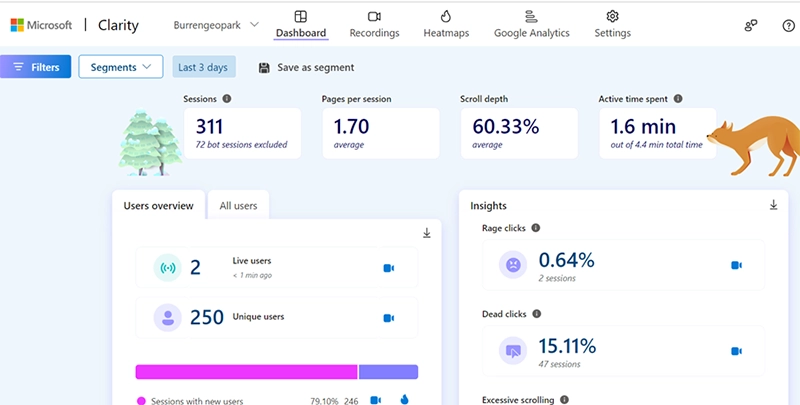The image size is (800, 405).
Task: Open heatmap for sessions with new users
Action: pos(405,400)
